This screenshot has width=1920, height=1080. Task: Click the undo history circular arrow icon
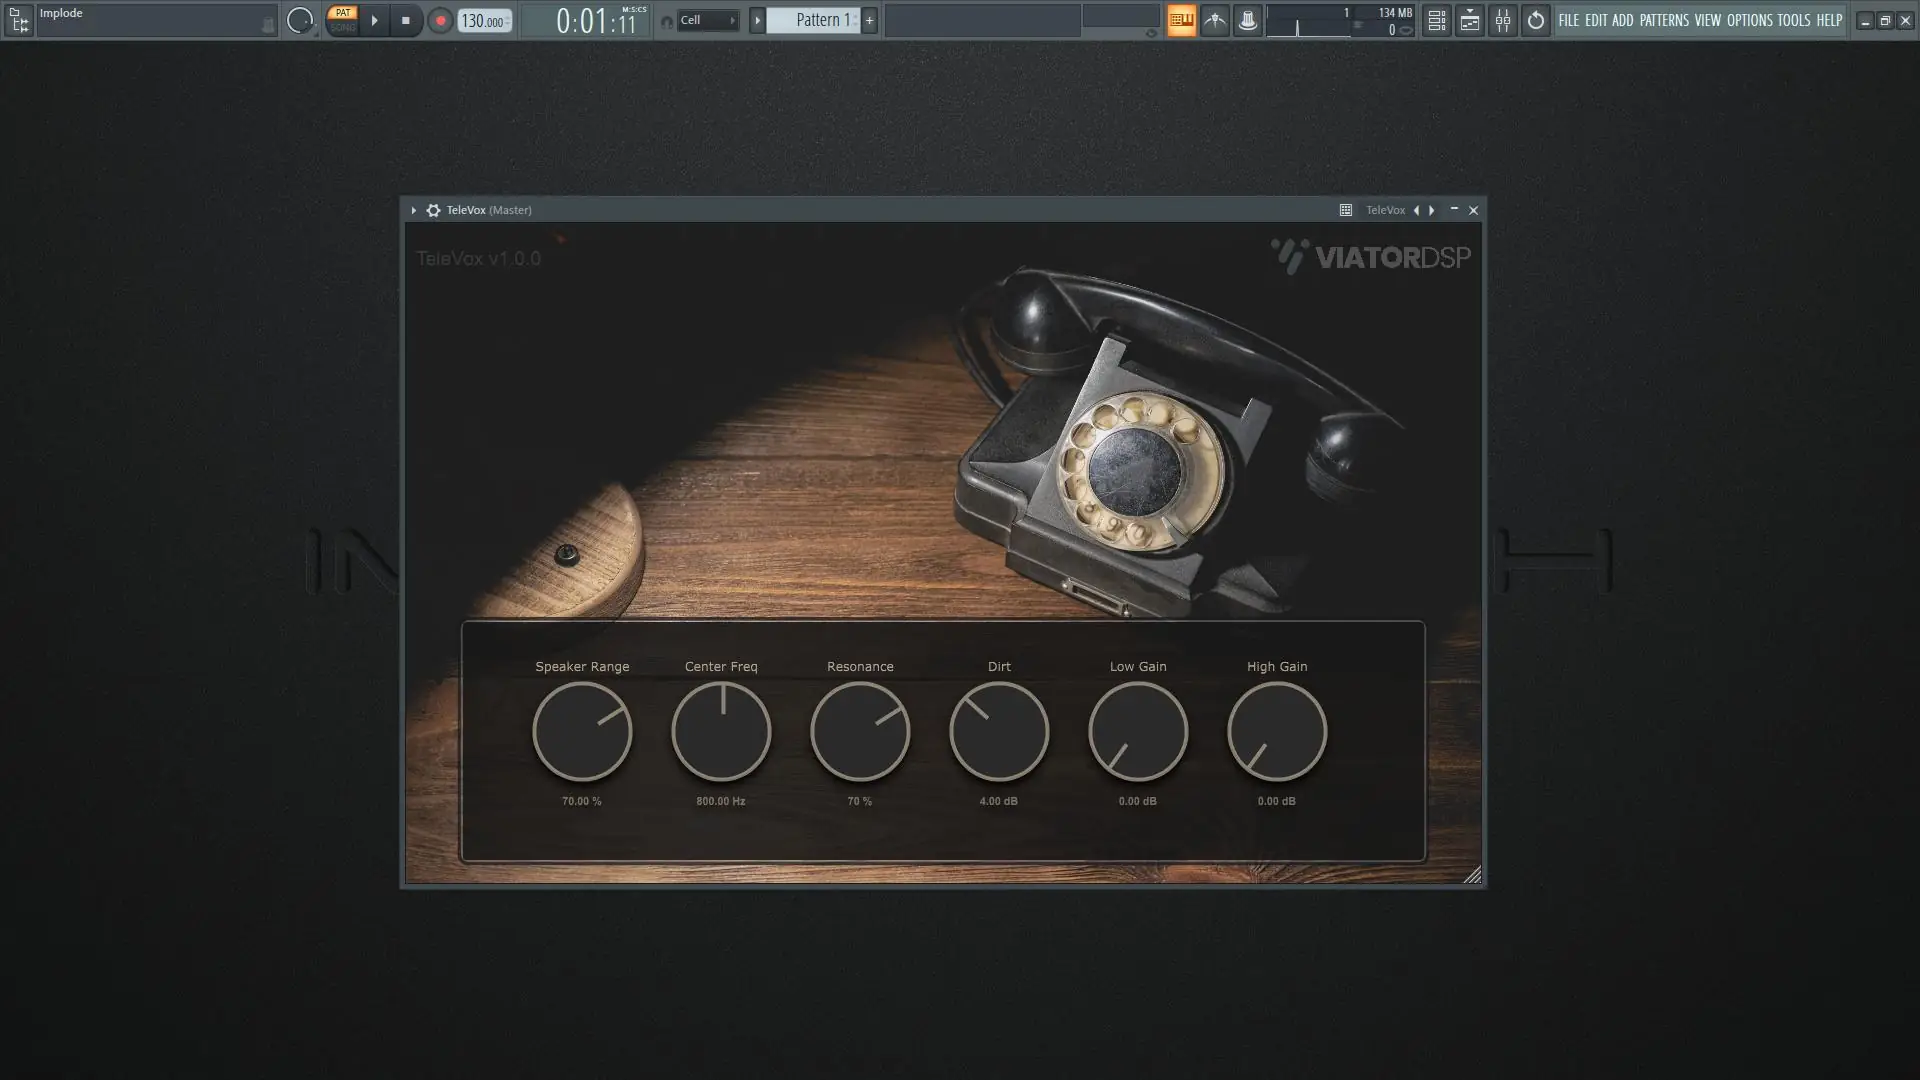pyautogui.click(x=1536, y=20)
